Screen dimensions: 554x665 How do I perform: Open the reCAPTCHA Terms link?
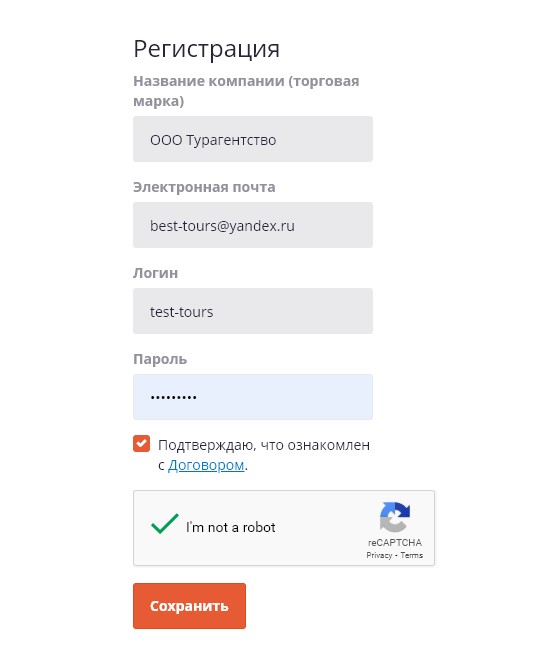pos(411,555)
